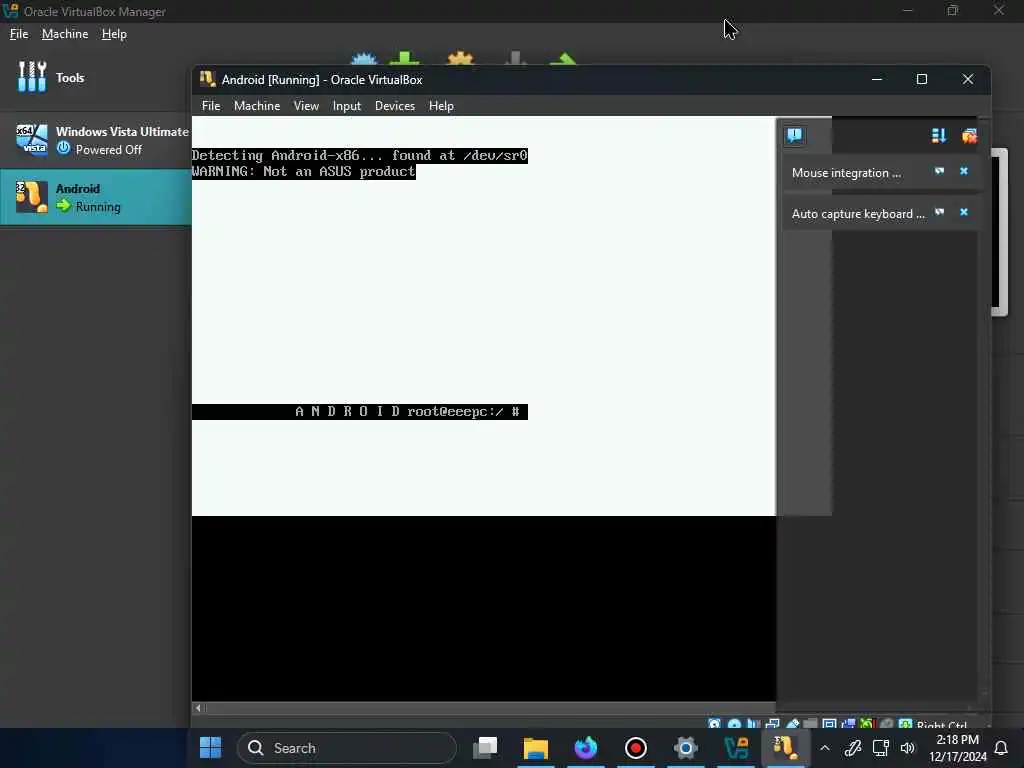Screen dimensions: 1024x768
Task: Open the Settings gear app in the taskbar
Action: click(x=686, y=747)
